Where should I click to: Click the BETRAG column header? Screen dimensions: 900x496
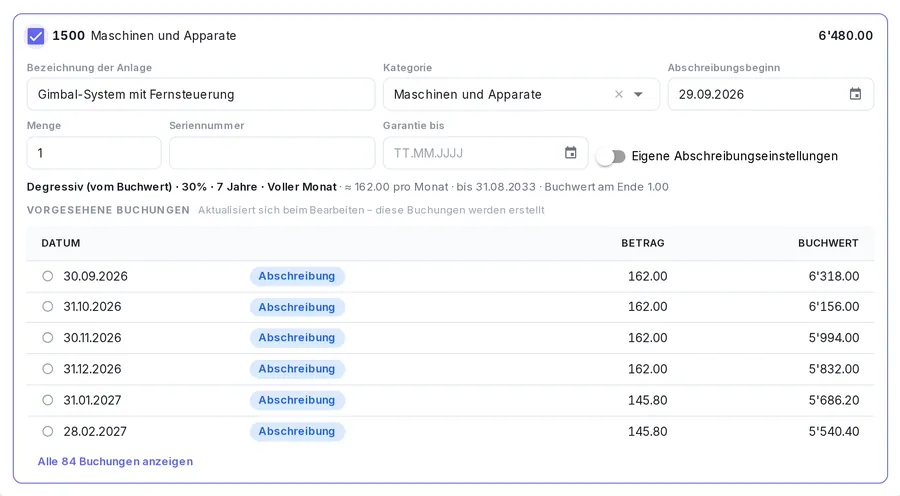643,243
